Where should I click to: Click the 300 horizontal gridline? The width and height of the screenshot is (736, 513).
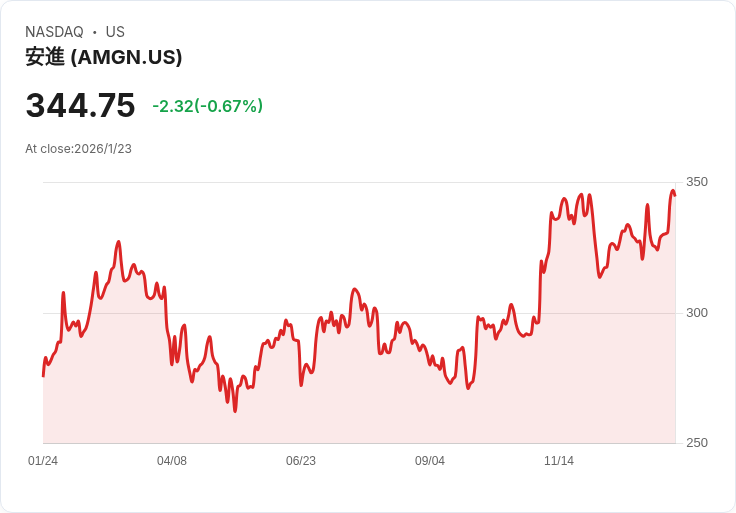359,313
